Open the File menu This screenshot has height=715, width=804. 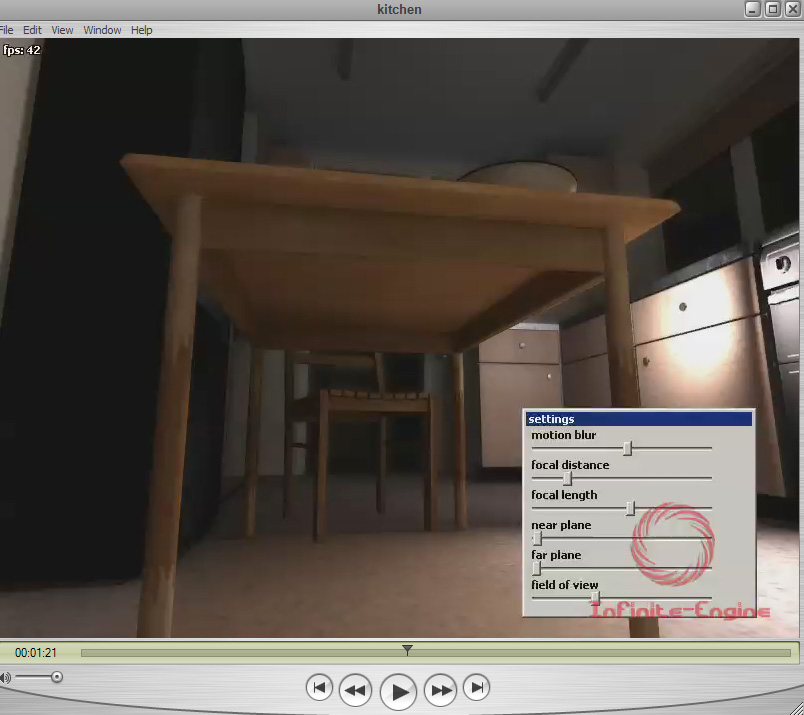tap(6, 30)
